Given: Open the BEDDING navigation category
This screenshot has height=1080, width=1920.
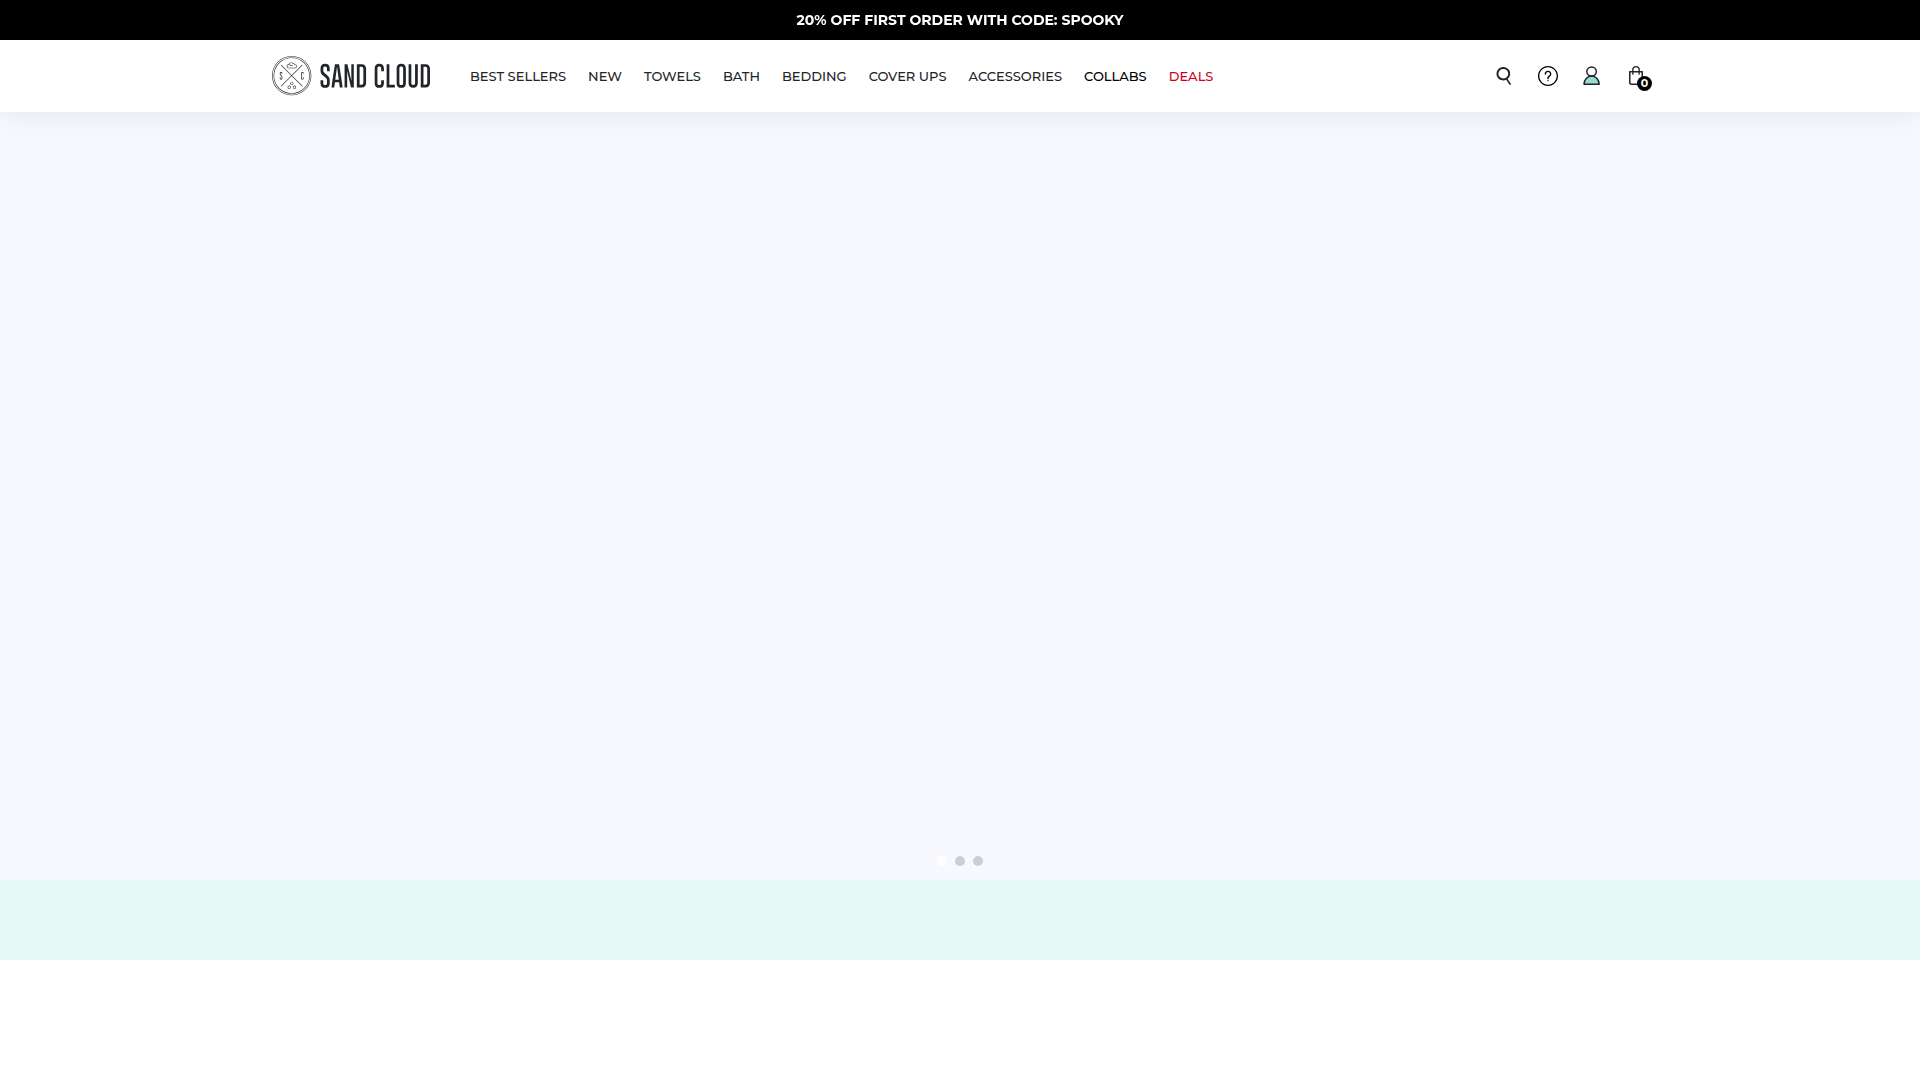Looking at the screenshot, I should click(x=813, y=76).
